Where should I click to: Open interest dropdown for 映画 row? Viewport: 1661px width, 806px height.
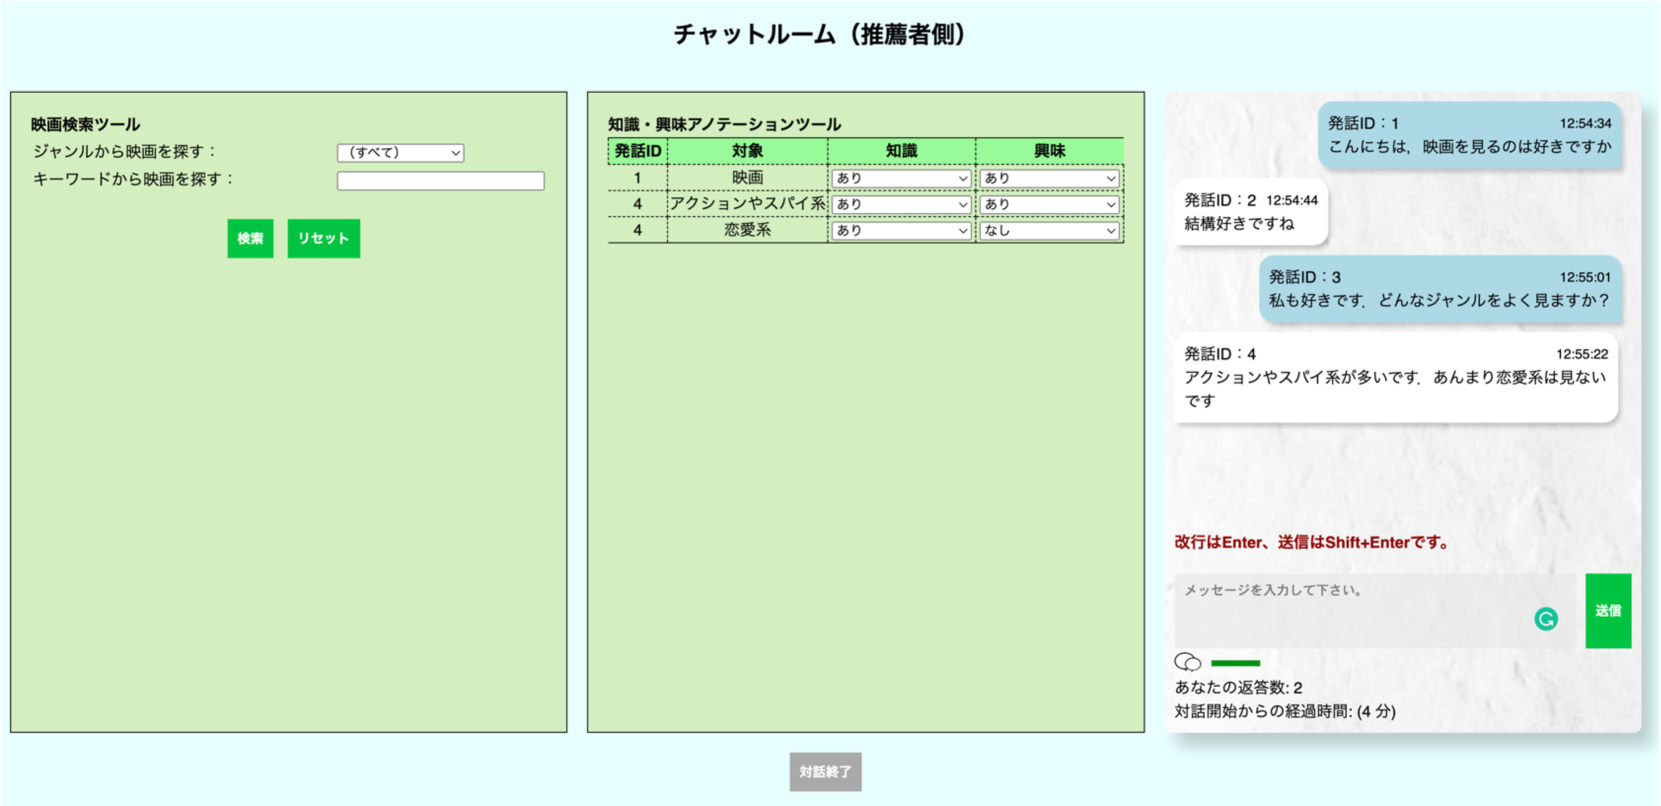1049,178
